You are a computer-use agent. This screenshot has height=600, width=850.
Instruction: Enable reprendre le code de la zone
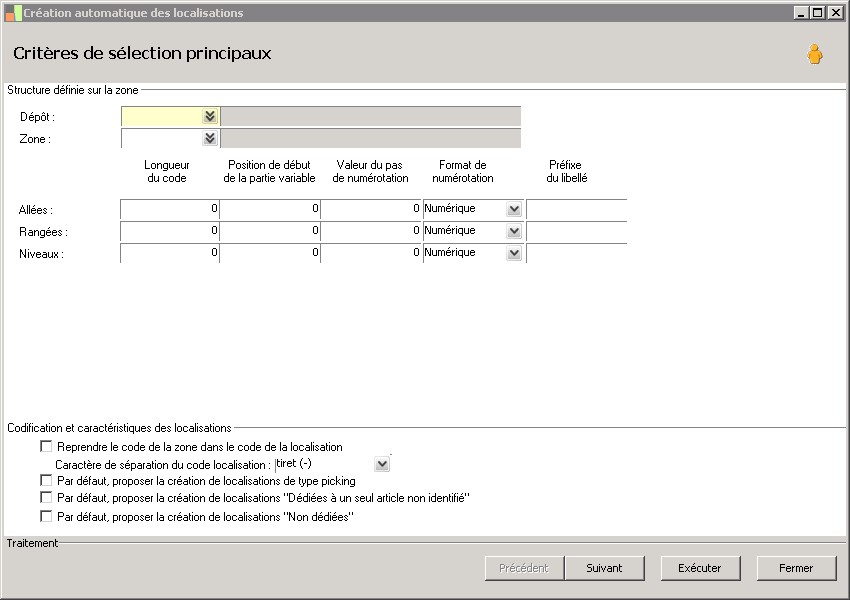tap(46, 447)
